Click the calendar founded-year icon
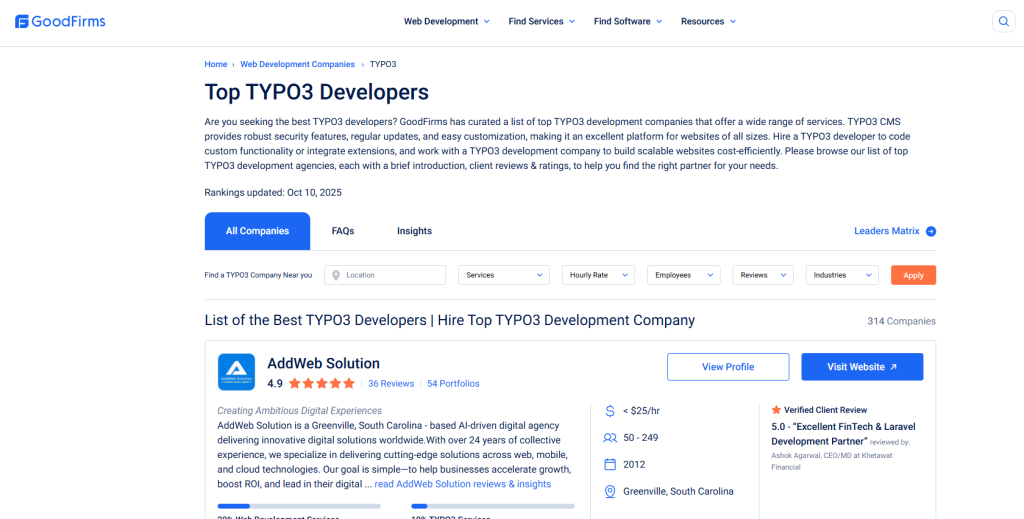 click(610, 465)
